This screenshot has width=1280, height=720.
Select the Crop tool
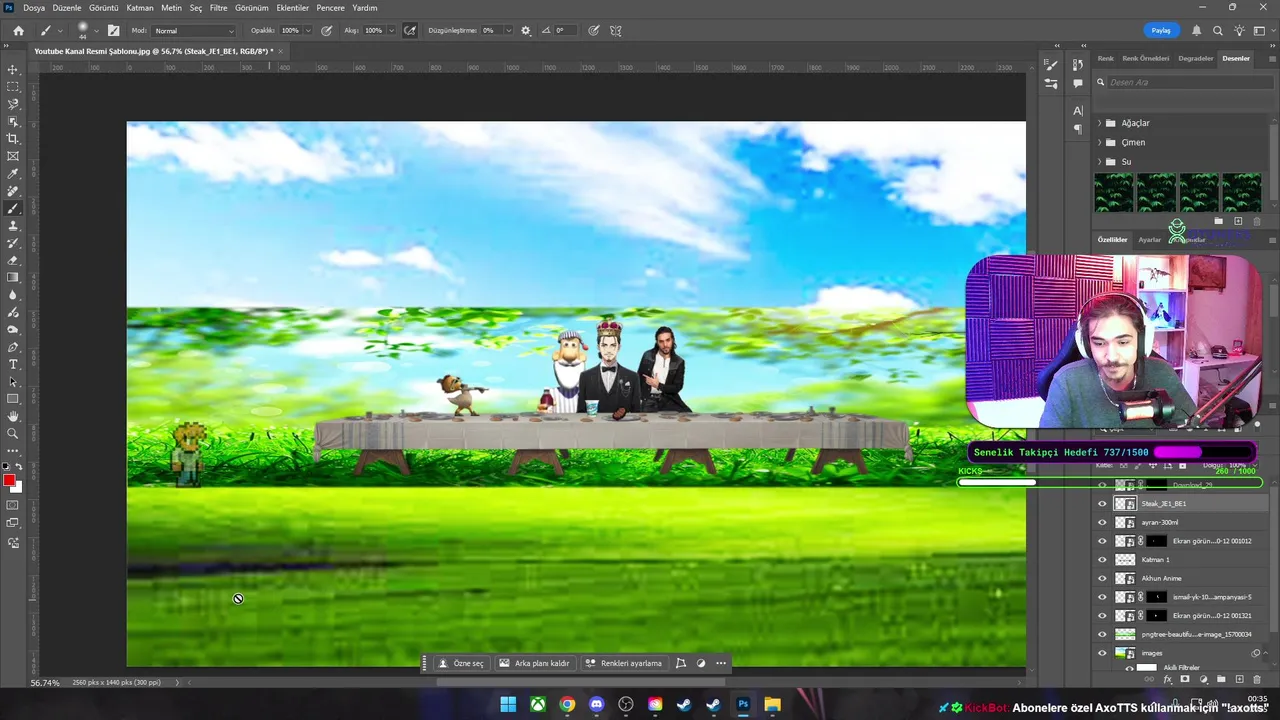click(13, 139)
